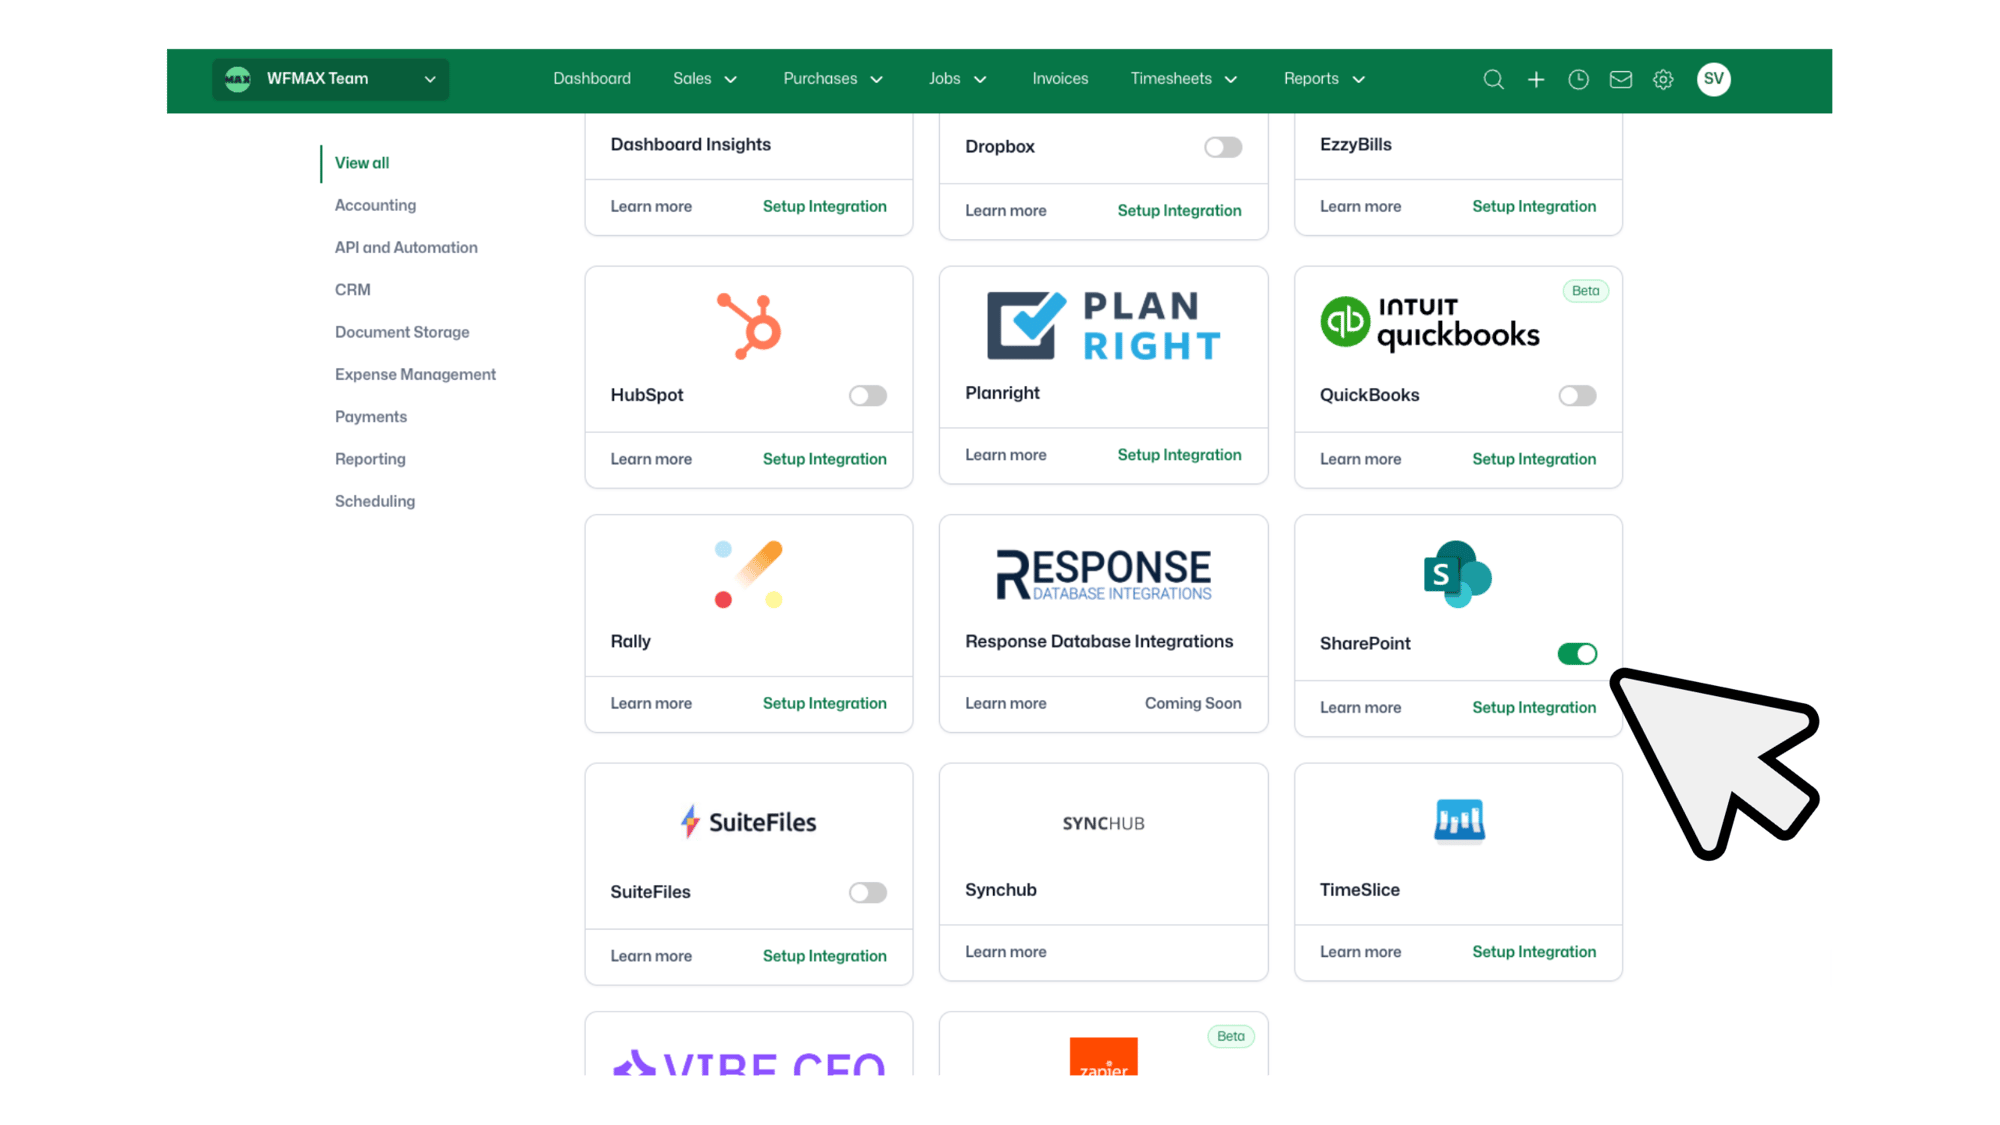Expand the WFMAX Team account dropdown
The height and width of the screenshot is (1125, 2000).
pos(330,79)
